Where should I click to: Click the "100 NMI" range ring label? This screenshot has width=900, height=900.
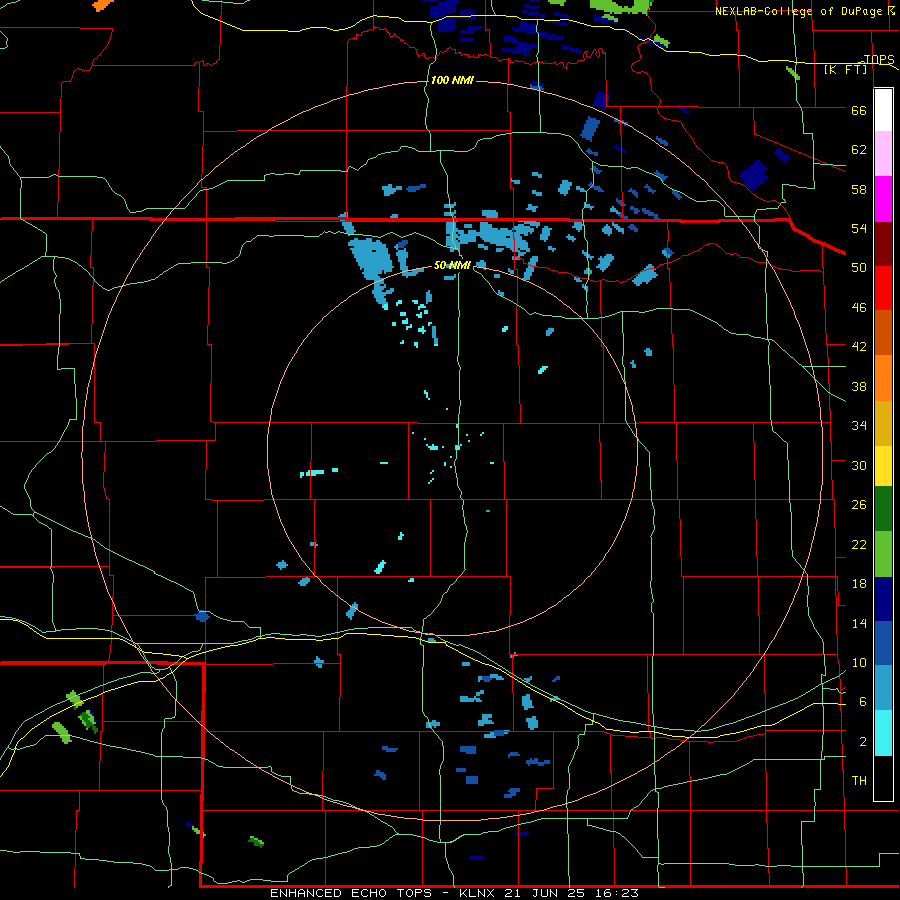click(452, 80)
